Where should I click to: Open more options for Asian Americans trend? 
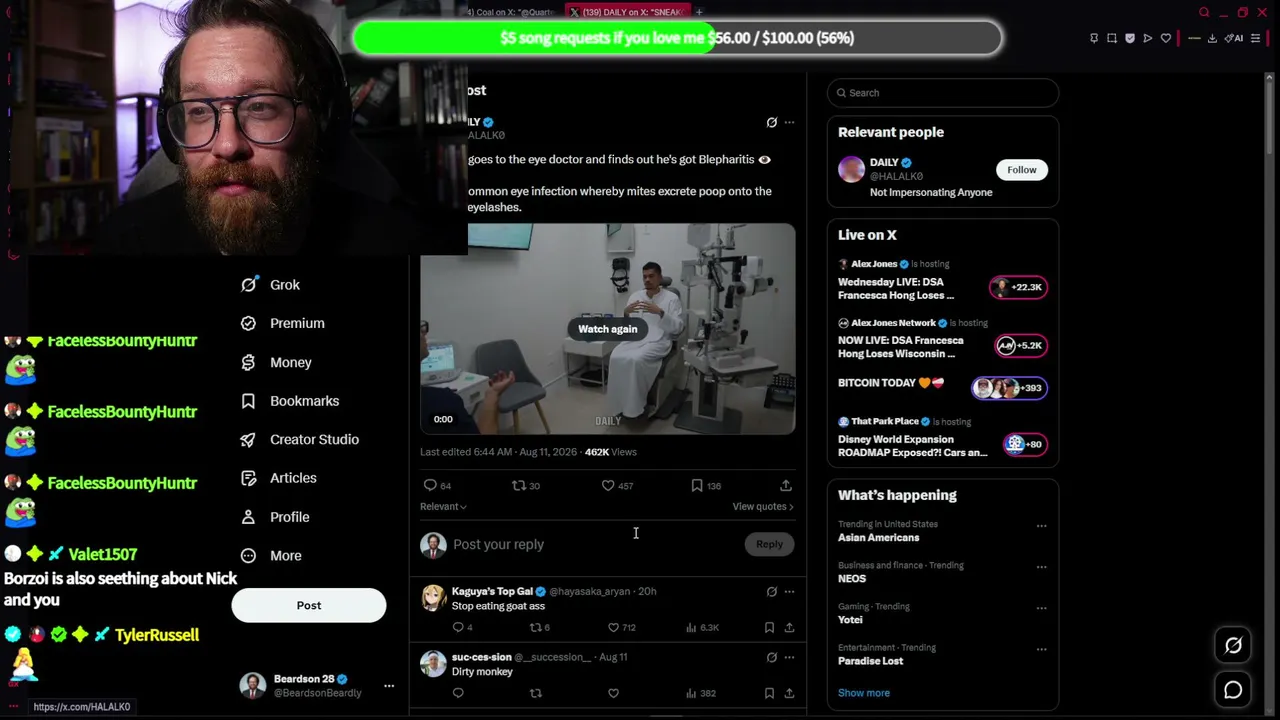(x=1041, y=526)
